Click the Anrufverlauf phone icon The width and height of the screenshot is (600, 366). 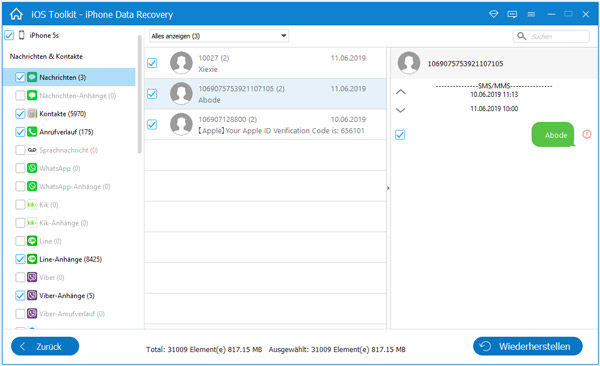(32, 132)
